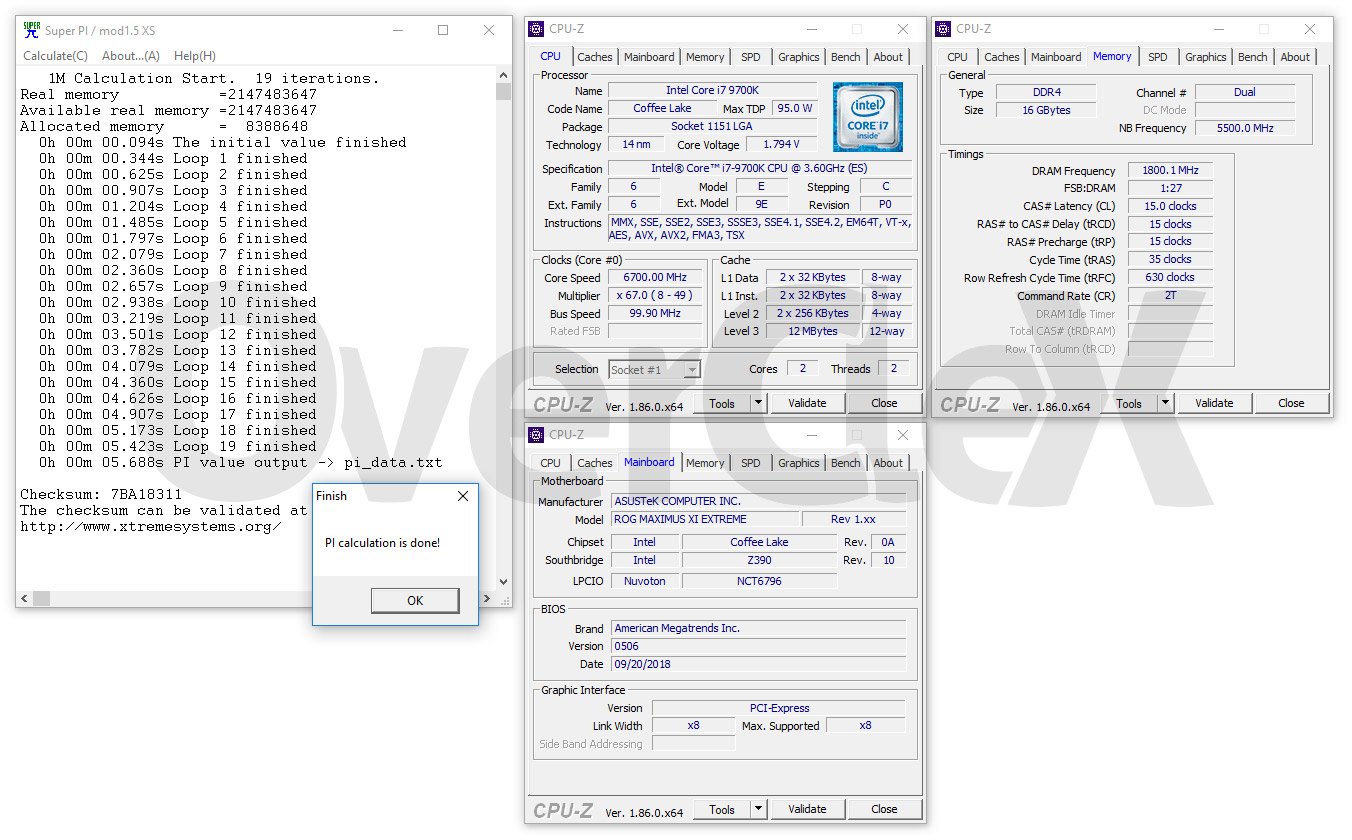Image resolution: width=1352 pixels, height=840 pixels.
Task: Click Tools button in Memory window
Action: 1129,404
